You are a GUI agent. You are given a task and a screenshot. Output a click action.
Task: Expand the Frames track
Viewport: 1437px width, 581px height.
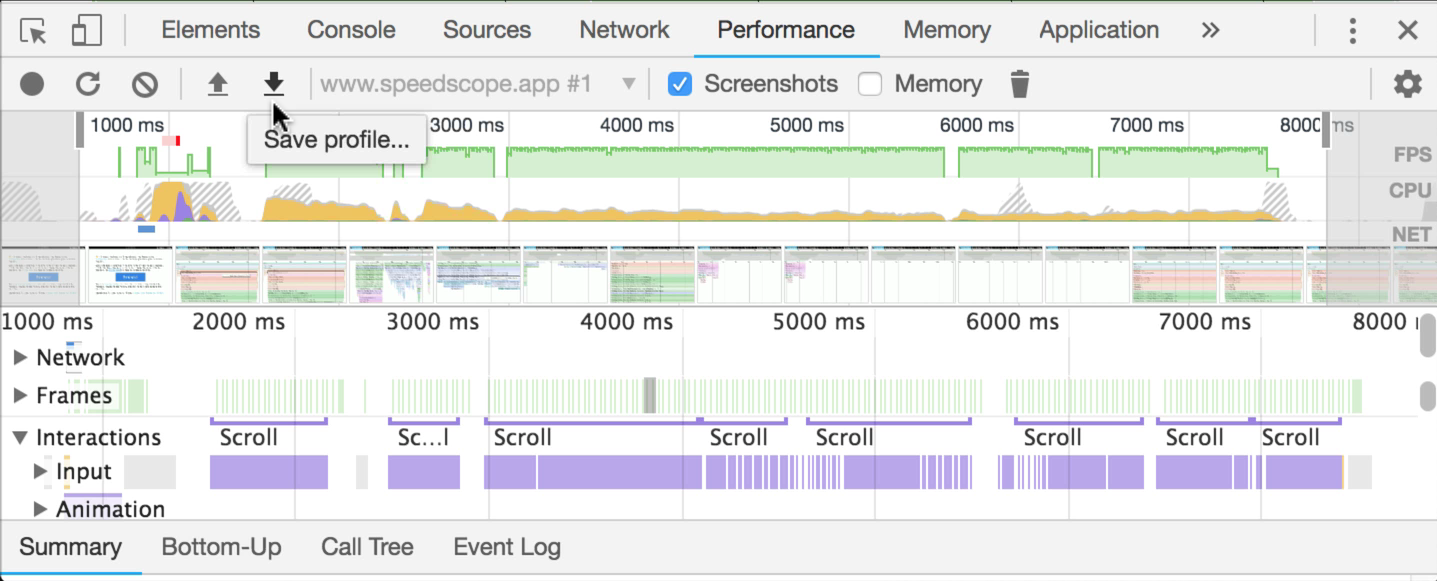pos(20,395)
